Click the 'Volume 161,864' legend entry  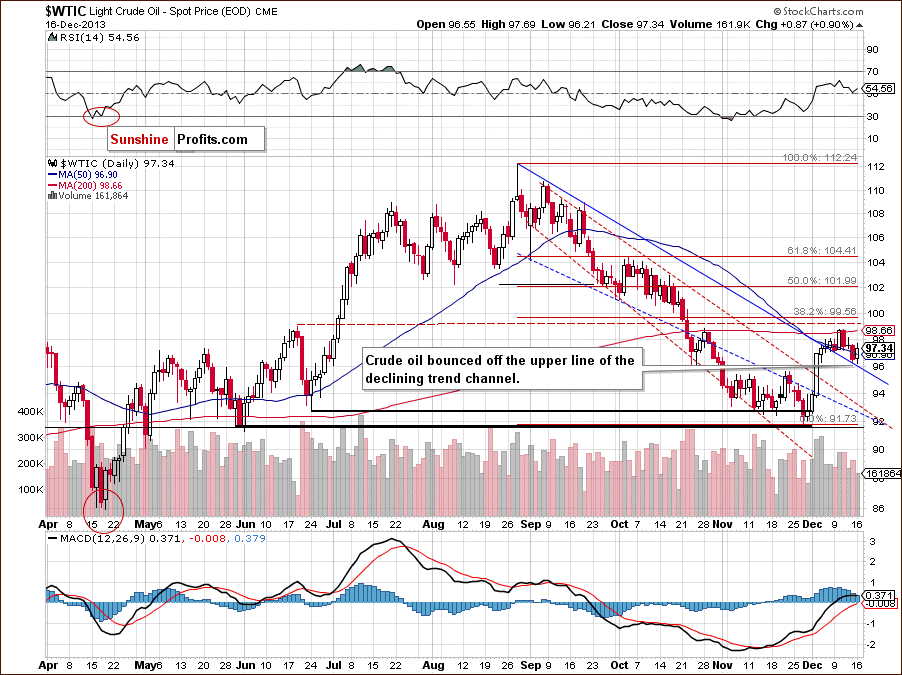pos(93,196)
